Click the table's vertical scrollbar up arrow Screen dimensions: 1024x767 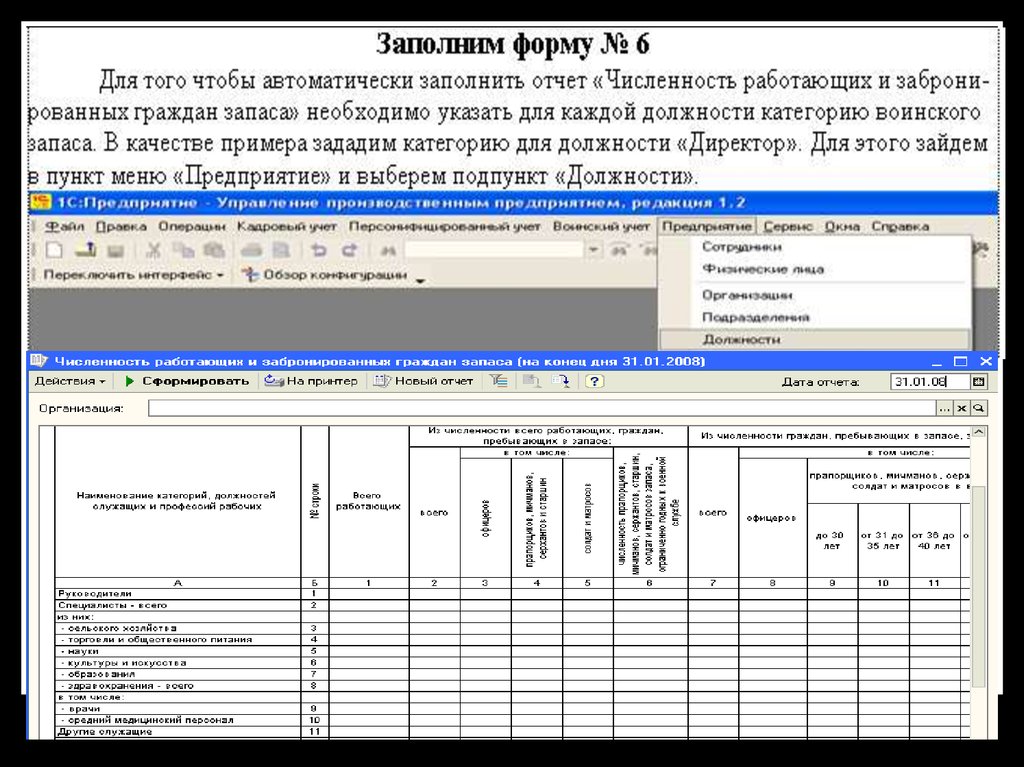(979, 433)
